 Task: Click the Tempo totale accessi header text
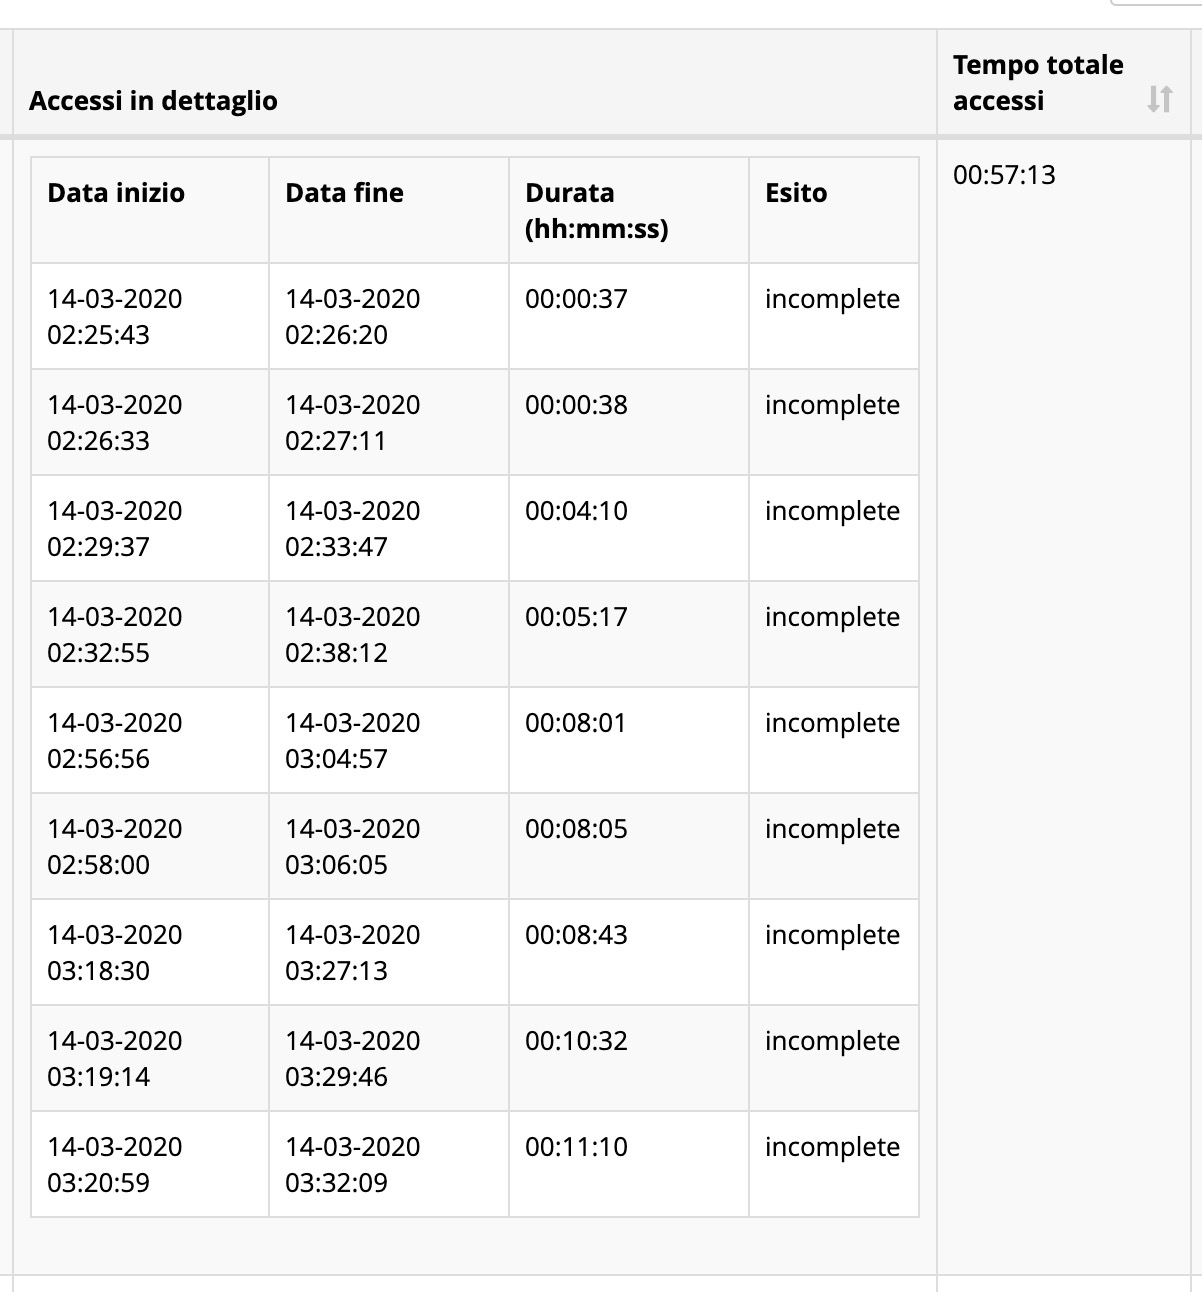(x=1037, y=83)
